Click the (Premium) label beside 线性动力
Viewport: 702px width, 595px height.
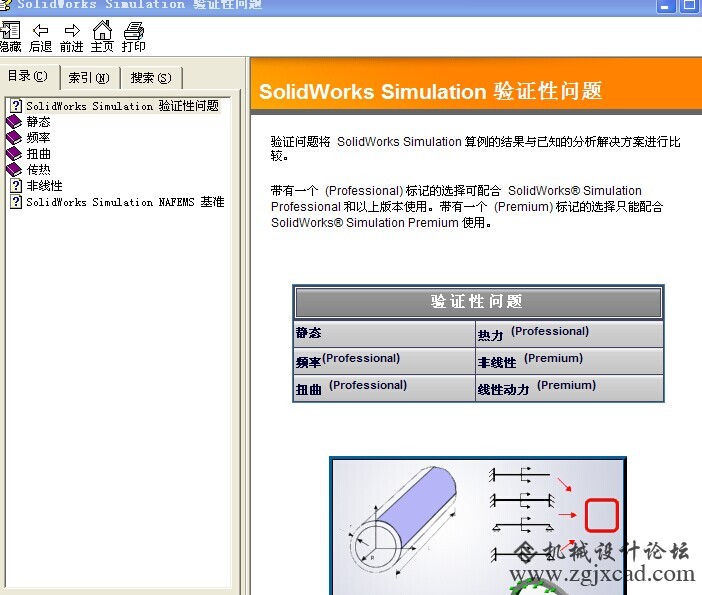pyautogui.click(x=566, y=385)
